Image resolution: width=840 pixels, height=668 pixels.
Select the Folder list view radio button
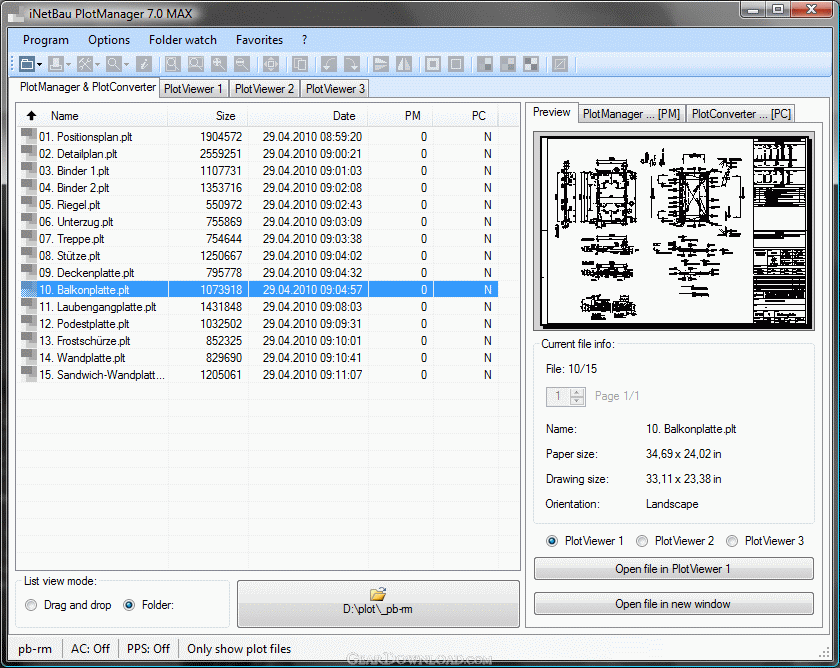point(129,605)
